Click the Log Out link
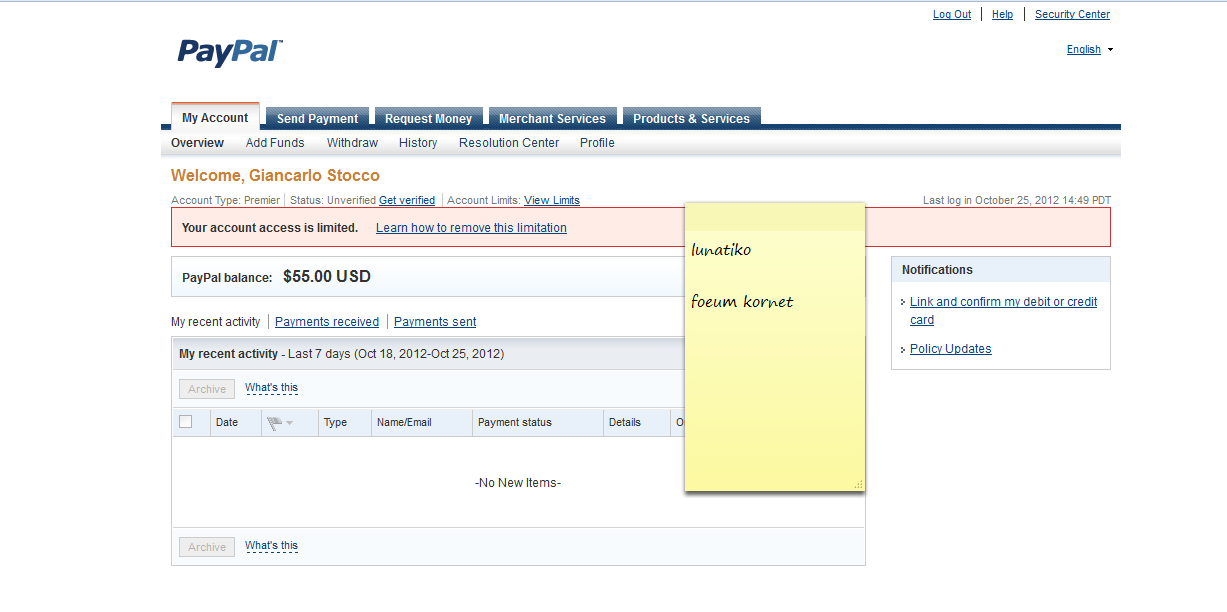1227x612 pixels. pyautogui.click(x=952, y=14)
